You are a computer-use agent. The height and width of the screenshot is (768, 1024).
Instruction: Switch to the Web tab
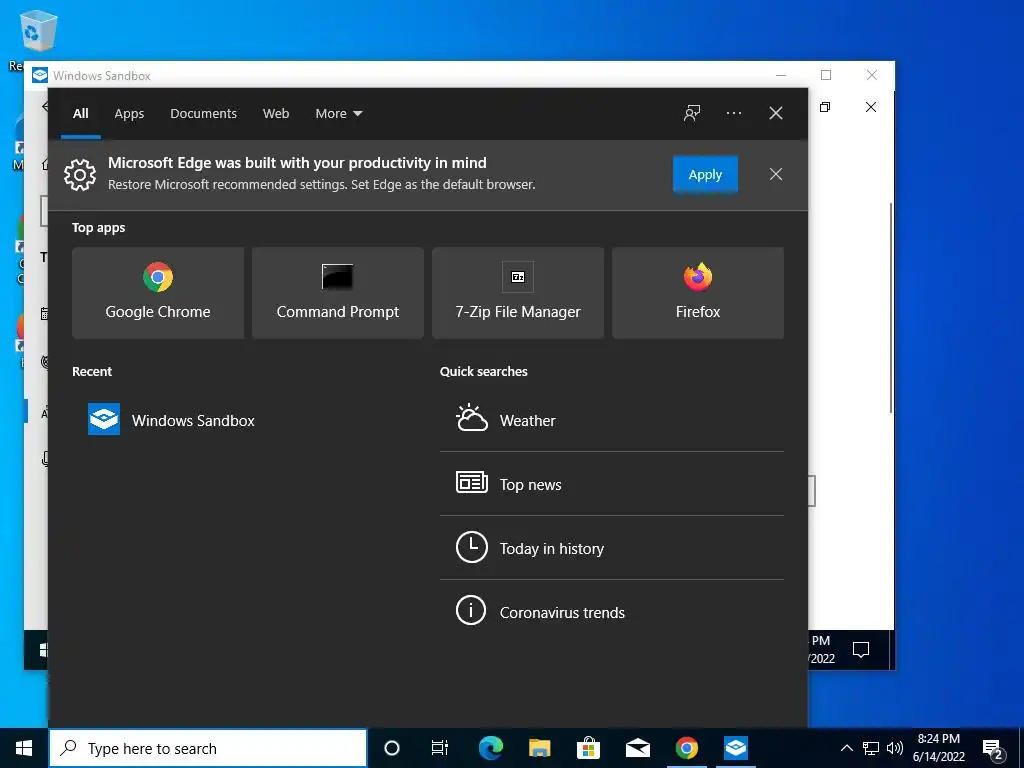tap(276, 114)
